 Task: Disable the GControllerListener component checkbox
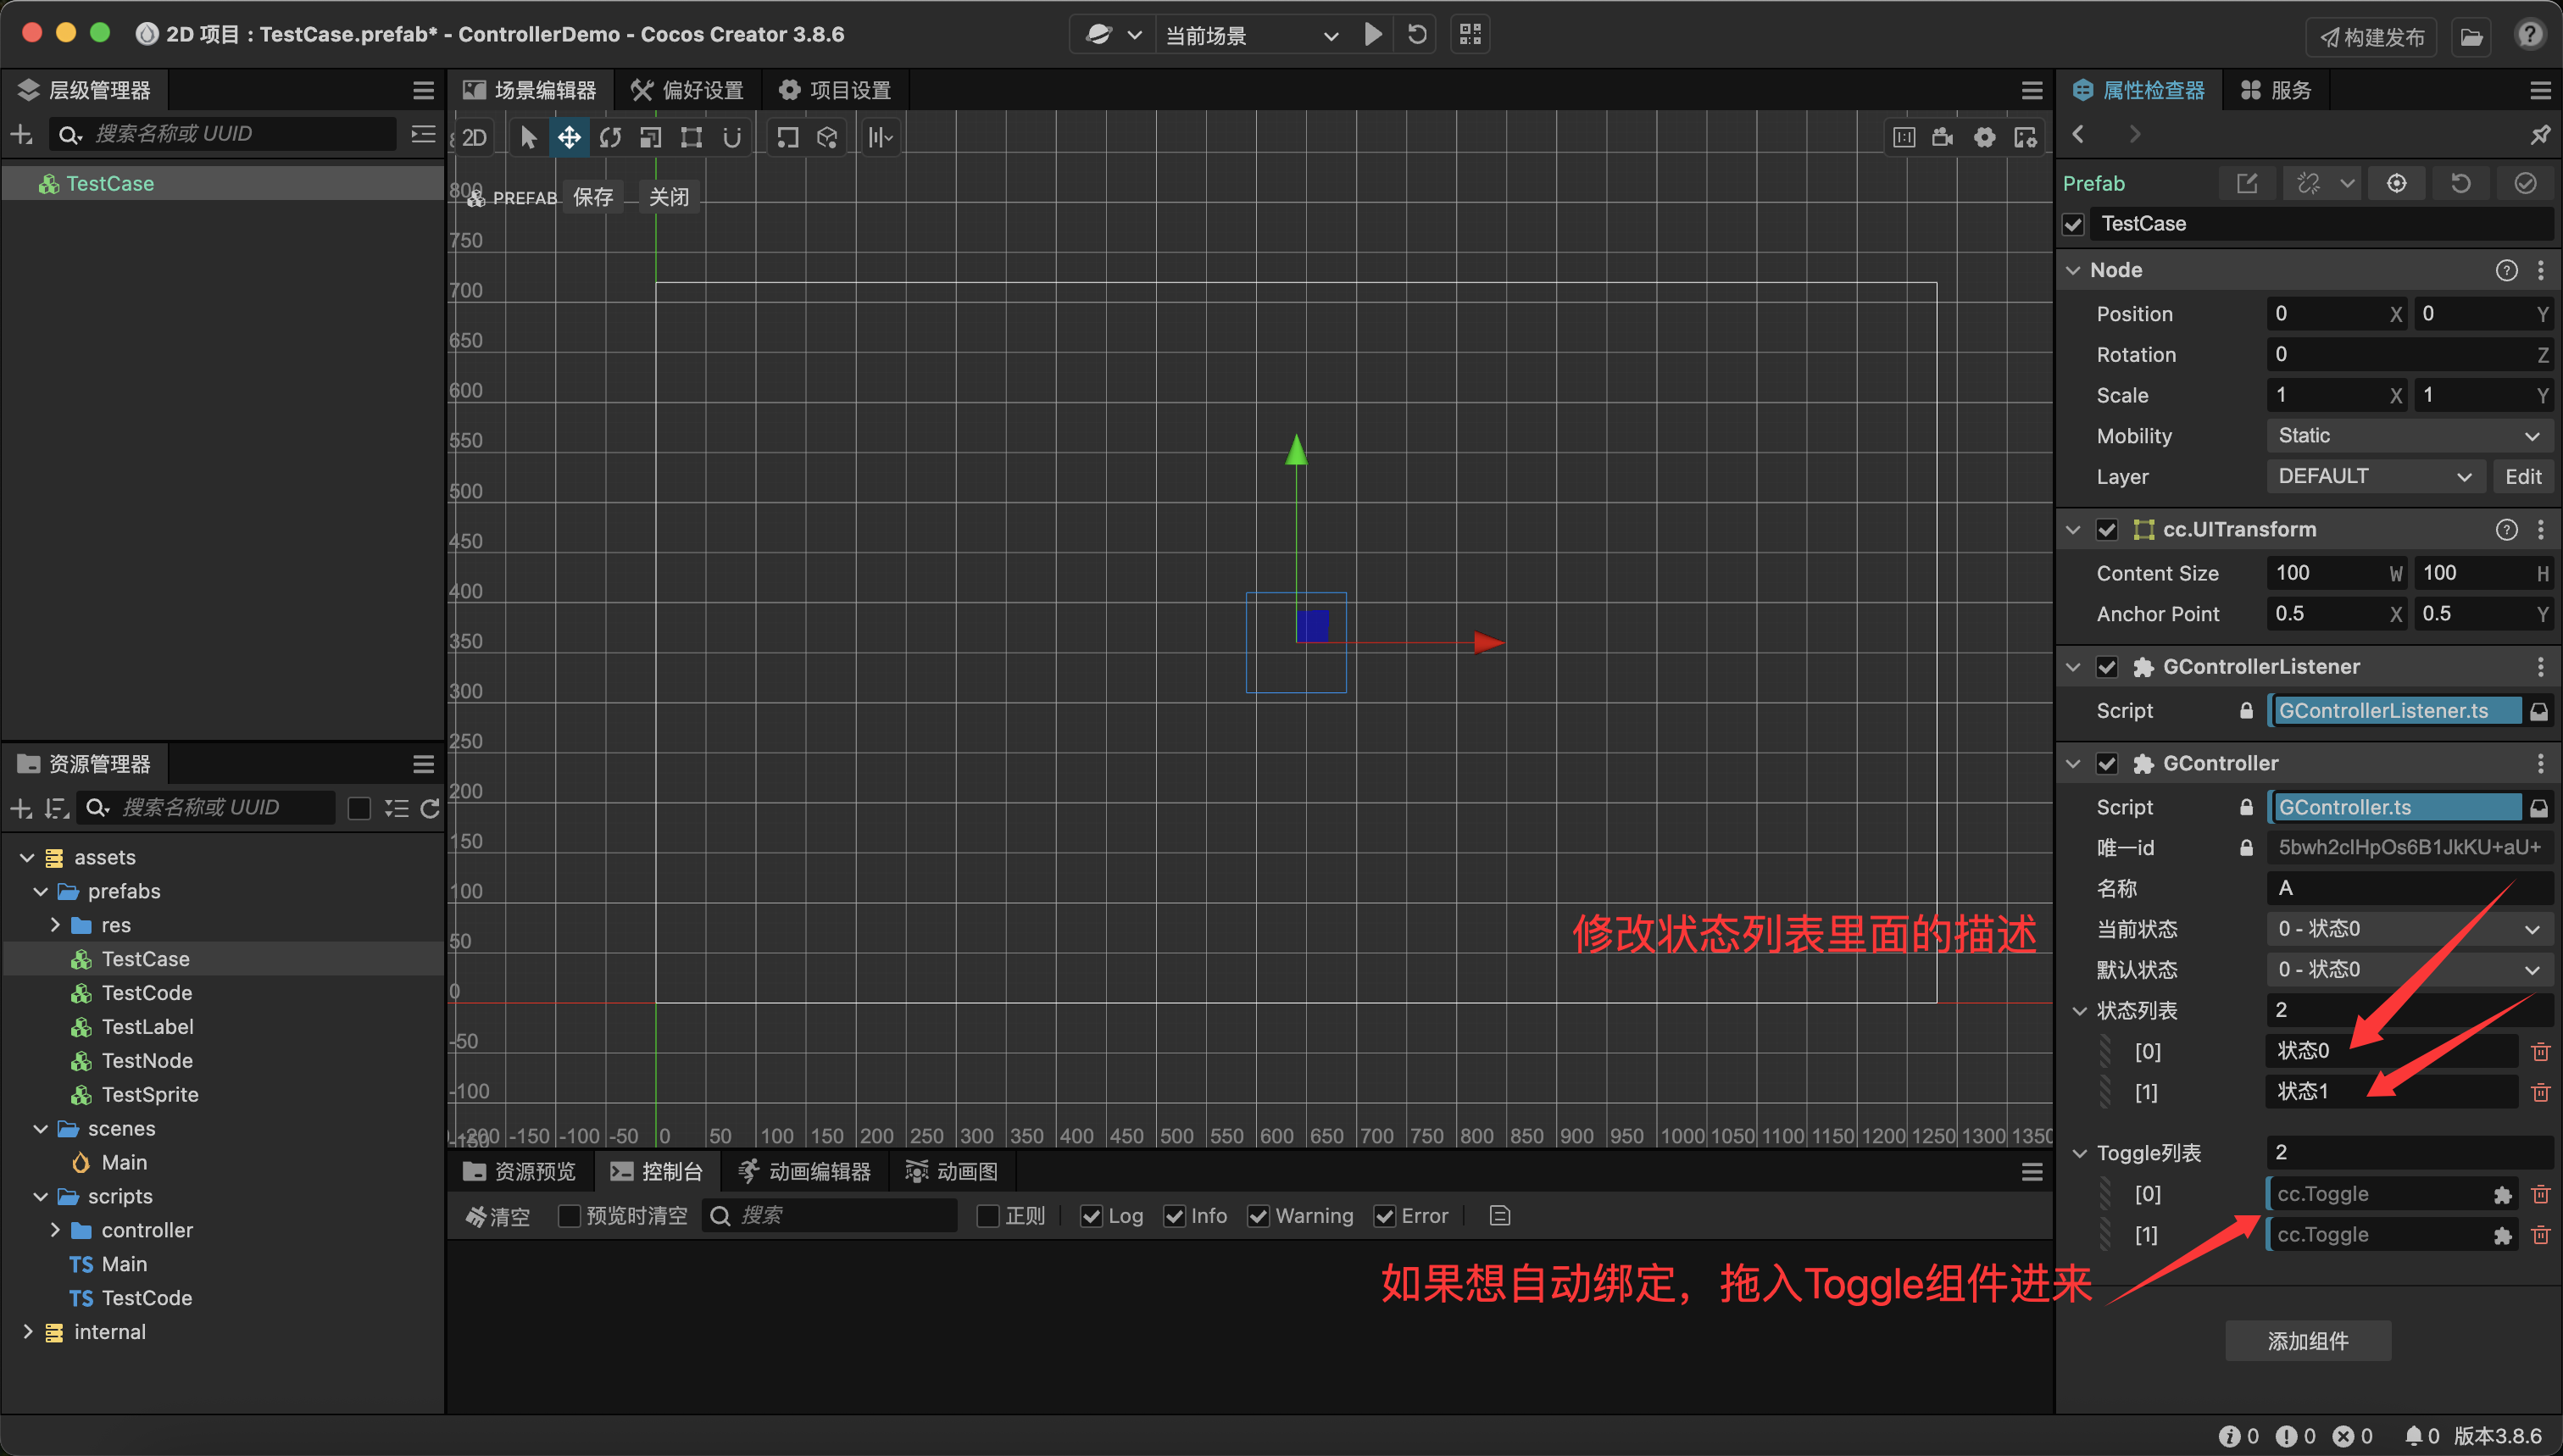2107,667
